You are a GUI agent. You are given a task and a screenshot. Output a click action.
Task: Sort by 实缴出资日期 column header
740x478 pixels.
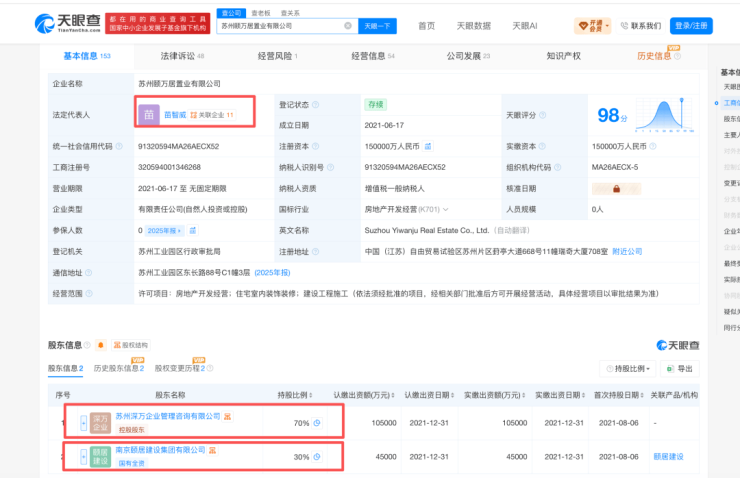560,395
